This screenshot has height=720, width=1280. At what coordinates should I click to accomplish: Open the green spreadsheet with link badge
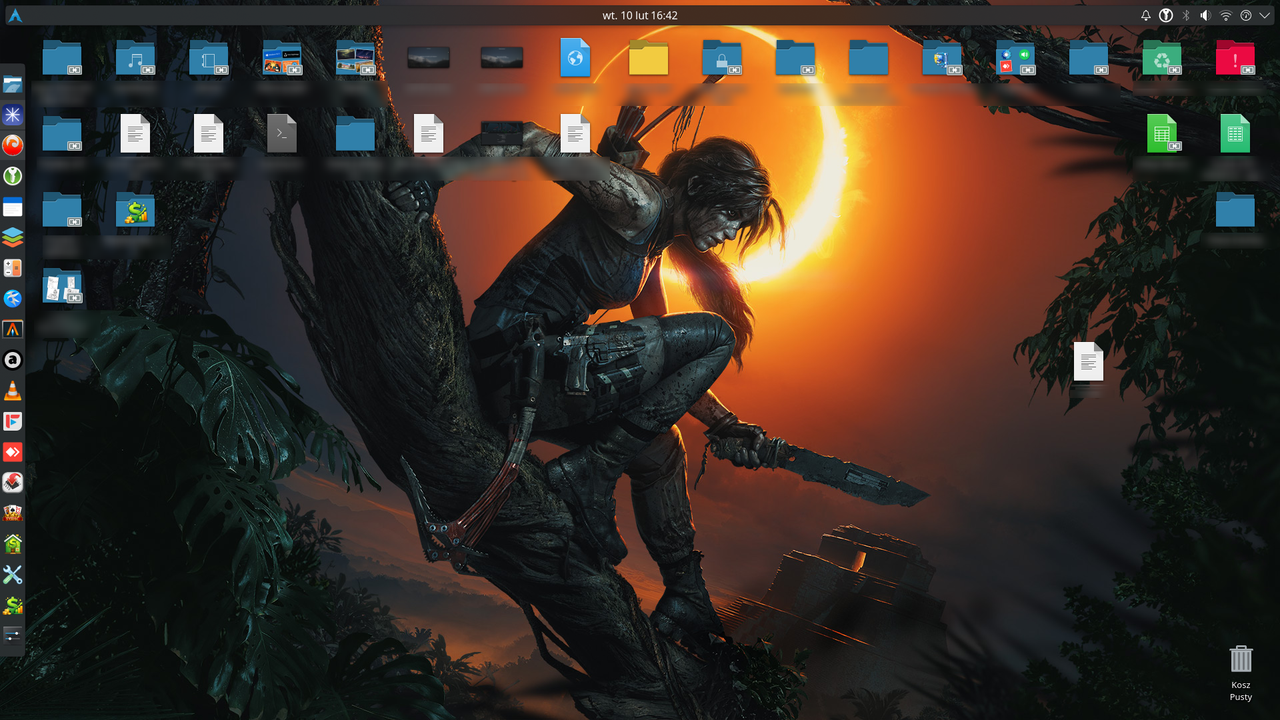[x=1162, y=133]
